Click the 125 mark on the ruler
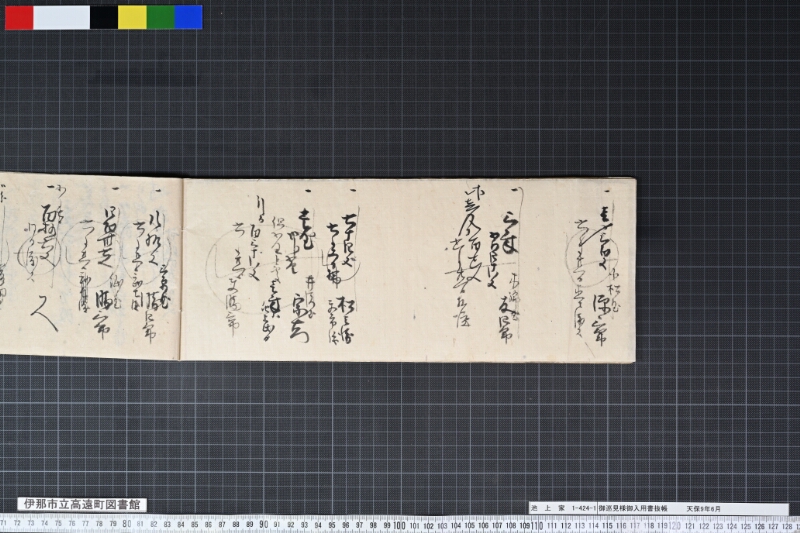The image size is (800, 533). coord(746,526)
